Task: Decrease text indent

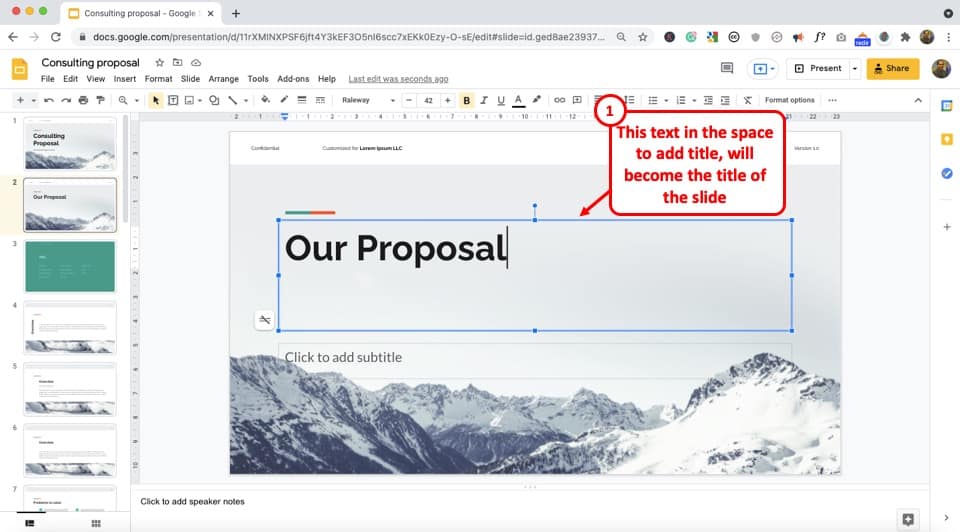Action: coord(708,100)
